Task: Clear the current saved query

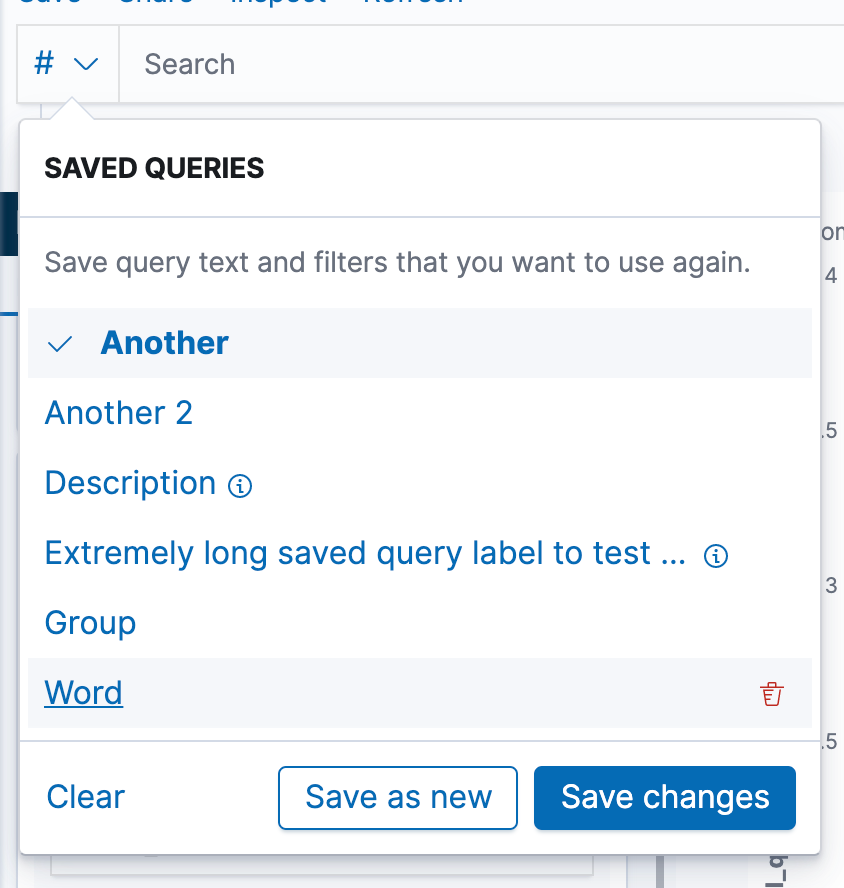Action: click(x=86, y=797)
